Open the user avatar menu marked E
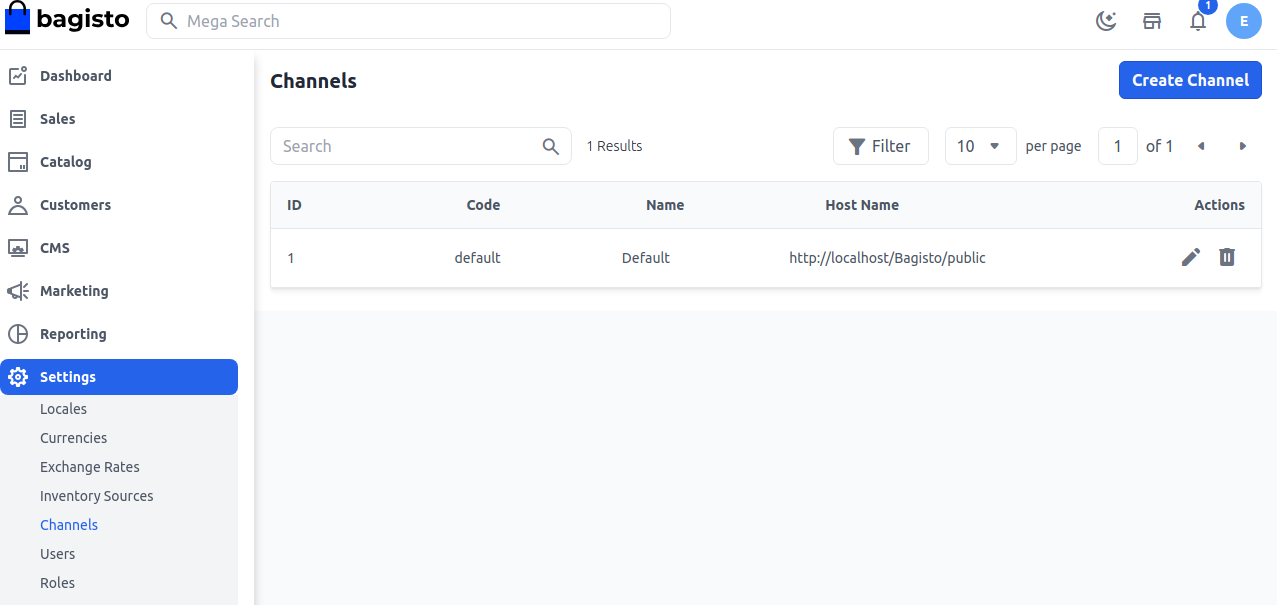The height and width of the screenshot is (605, 1277). 1244,21
